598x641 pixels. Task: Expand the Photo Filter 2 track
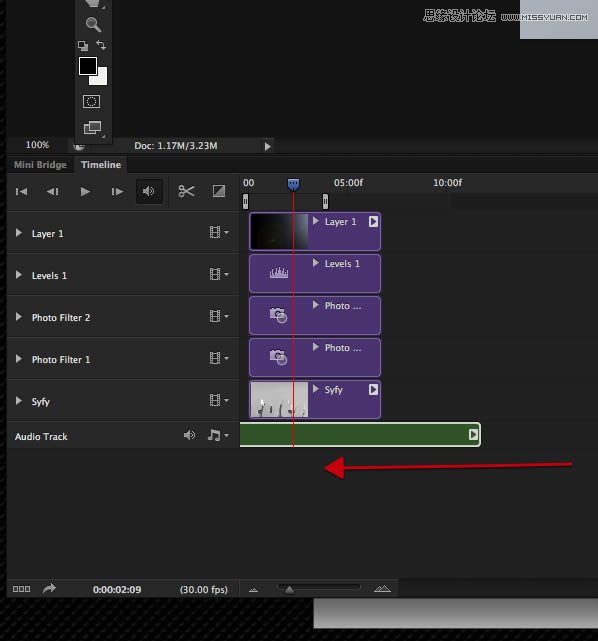click(x=18, y=317)
